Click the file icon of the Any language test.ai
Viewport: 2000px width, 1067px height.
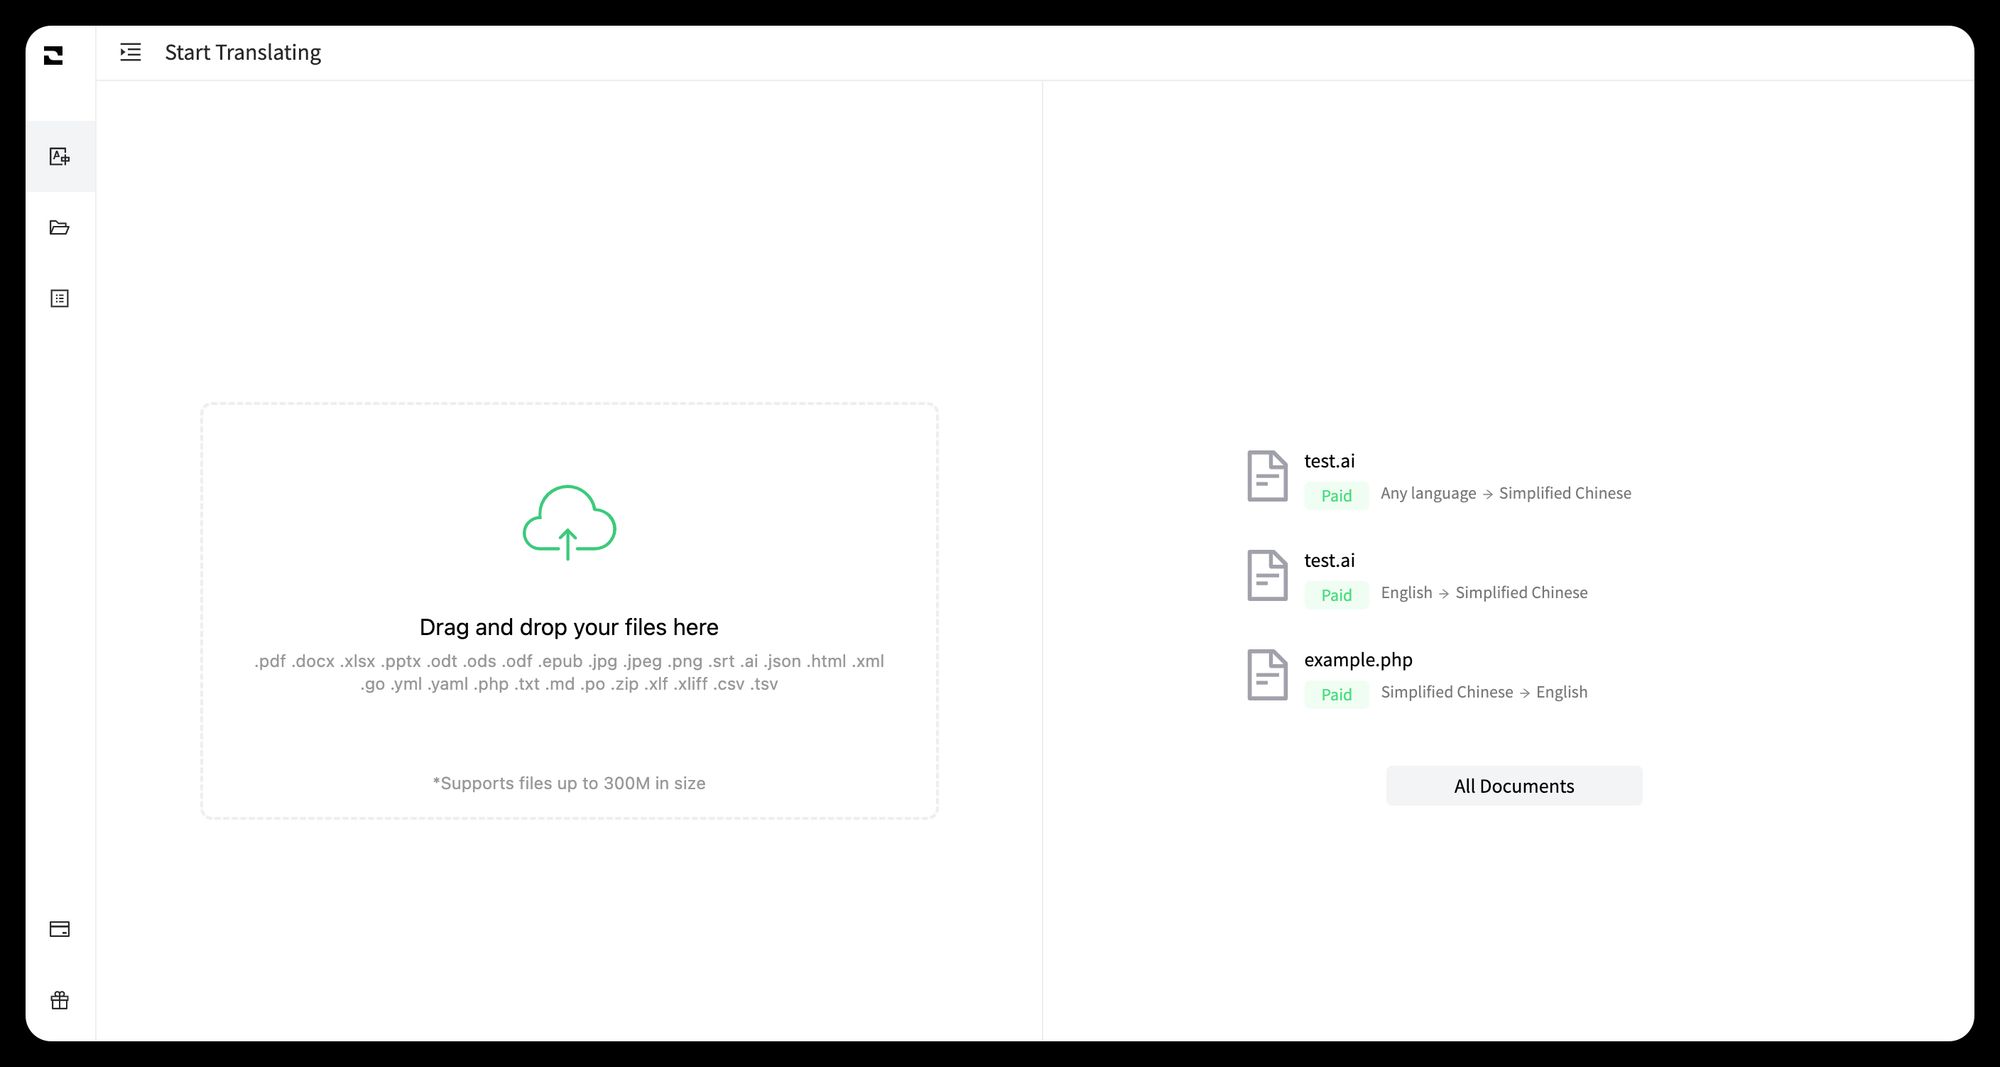tap(1267, 476)
